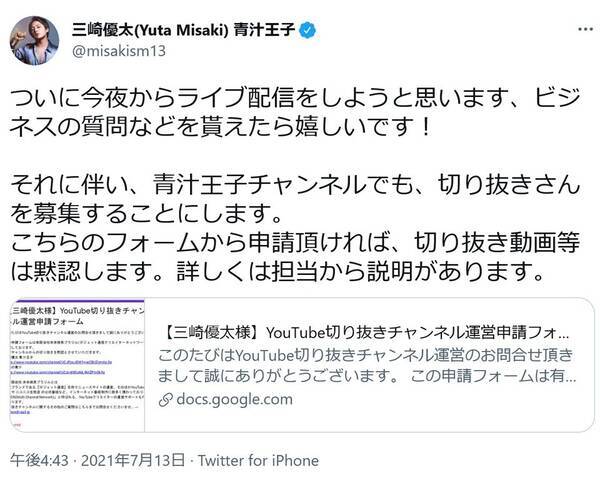
Task: Click the docs.google.com domain link
Action: pyautogui.click(x=235, y=400)
